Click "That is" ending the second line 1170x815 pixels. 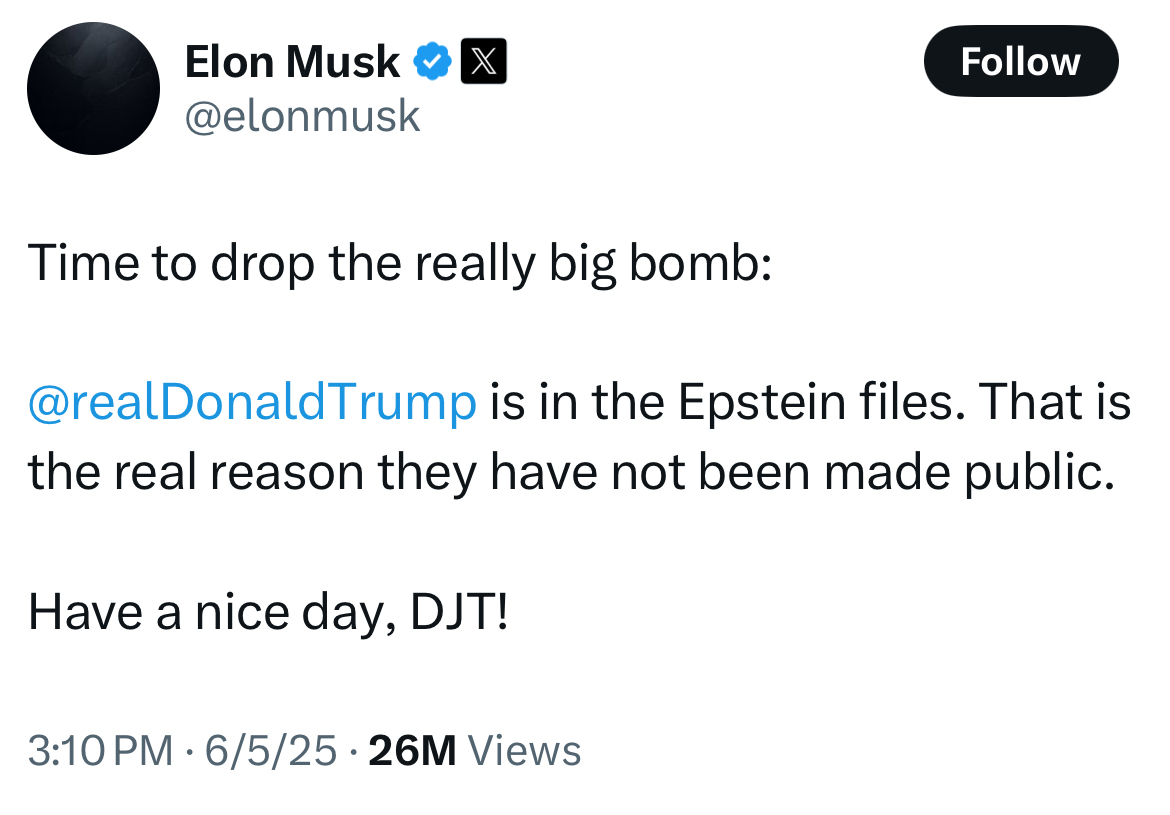point(1054,402)
